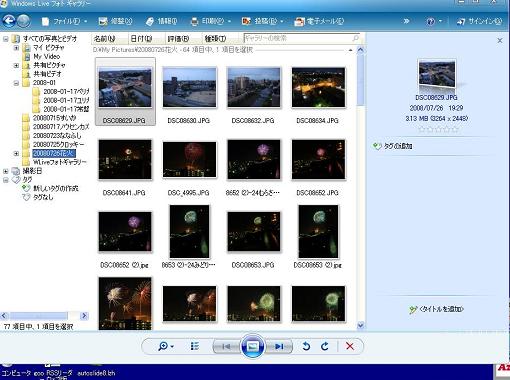Screen dimensions: 510x380
Task: Go to the next photo button
Action: [x=279, y=347]
